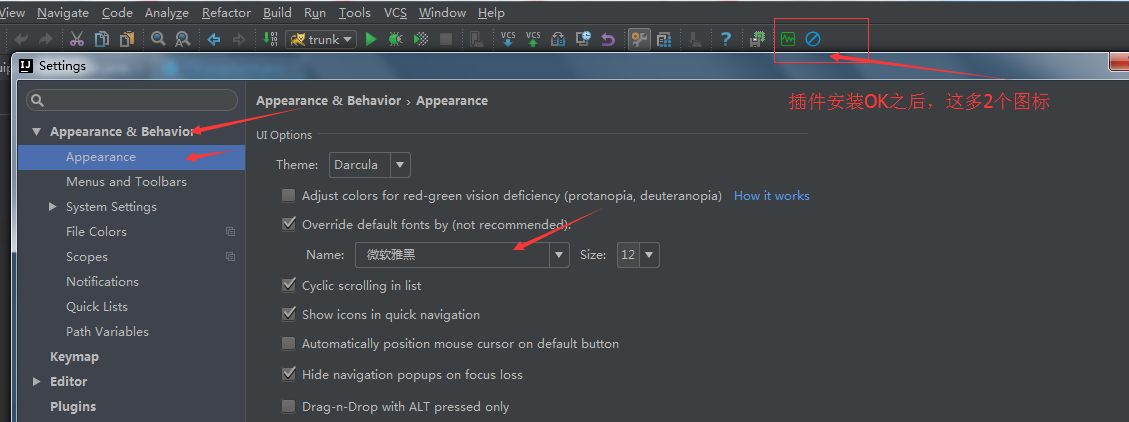1129x422 pixels.
Task: Expand the Editor tree node
Action: click(x=37, y=382)
